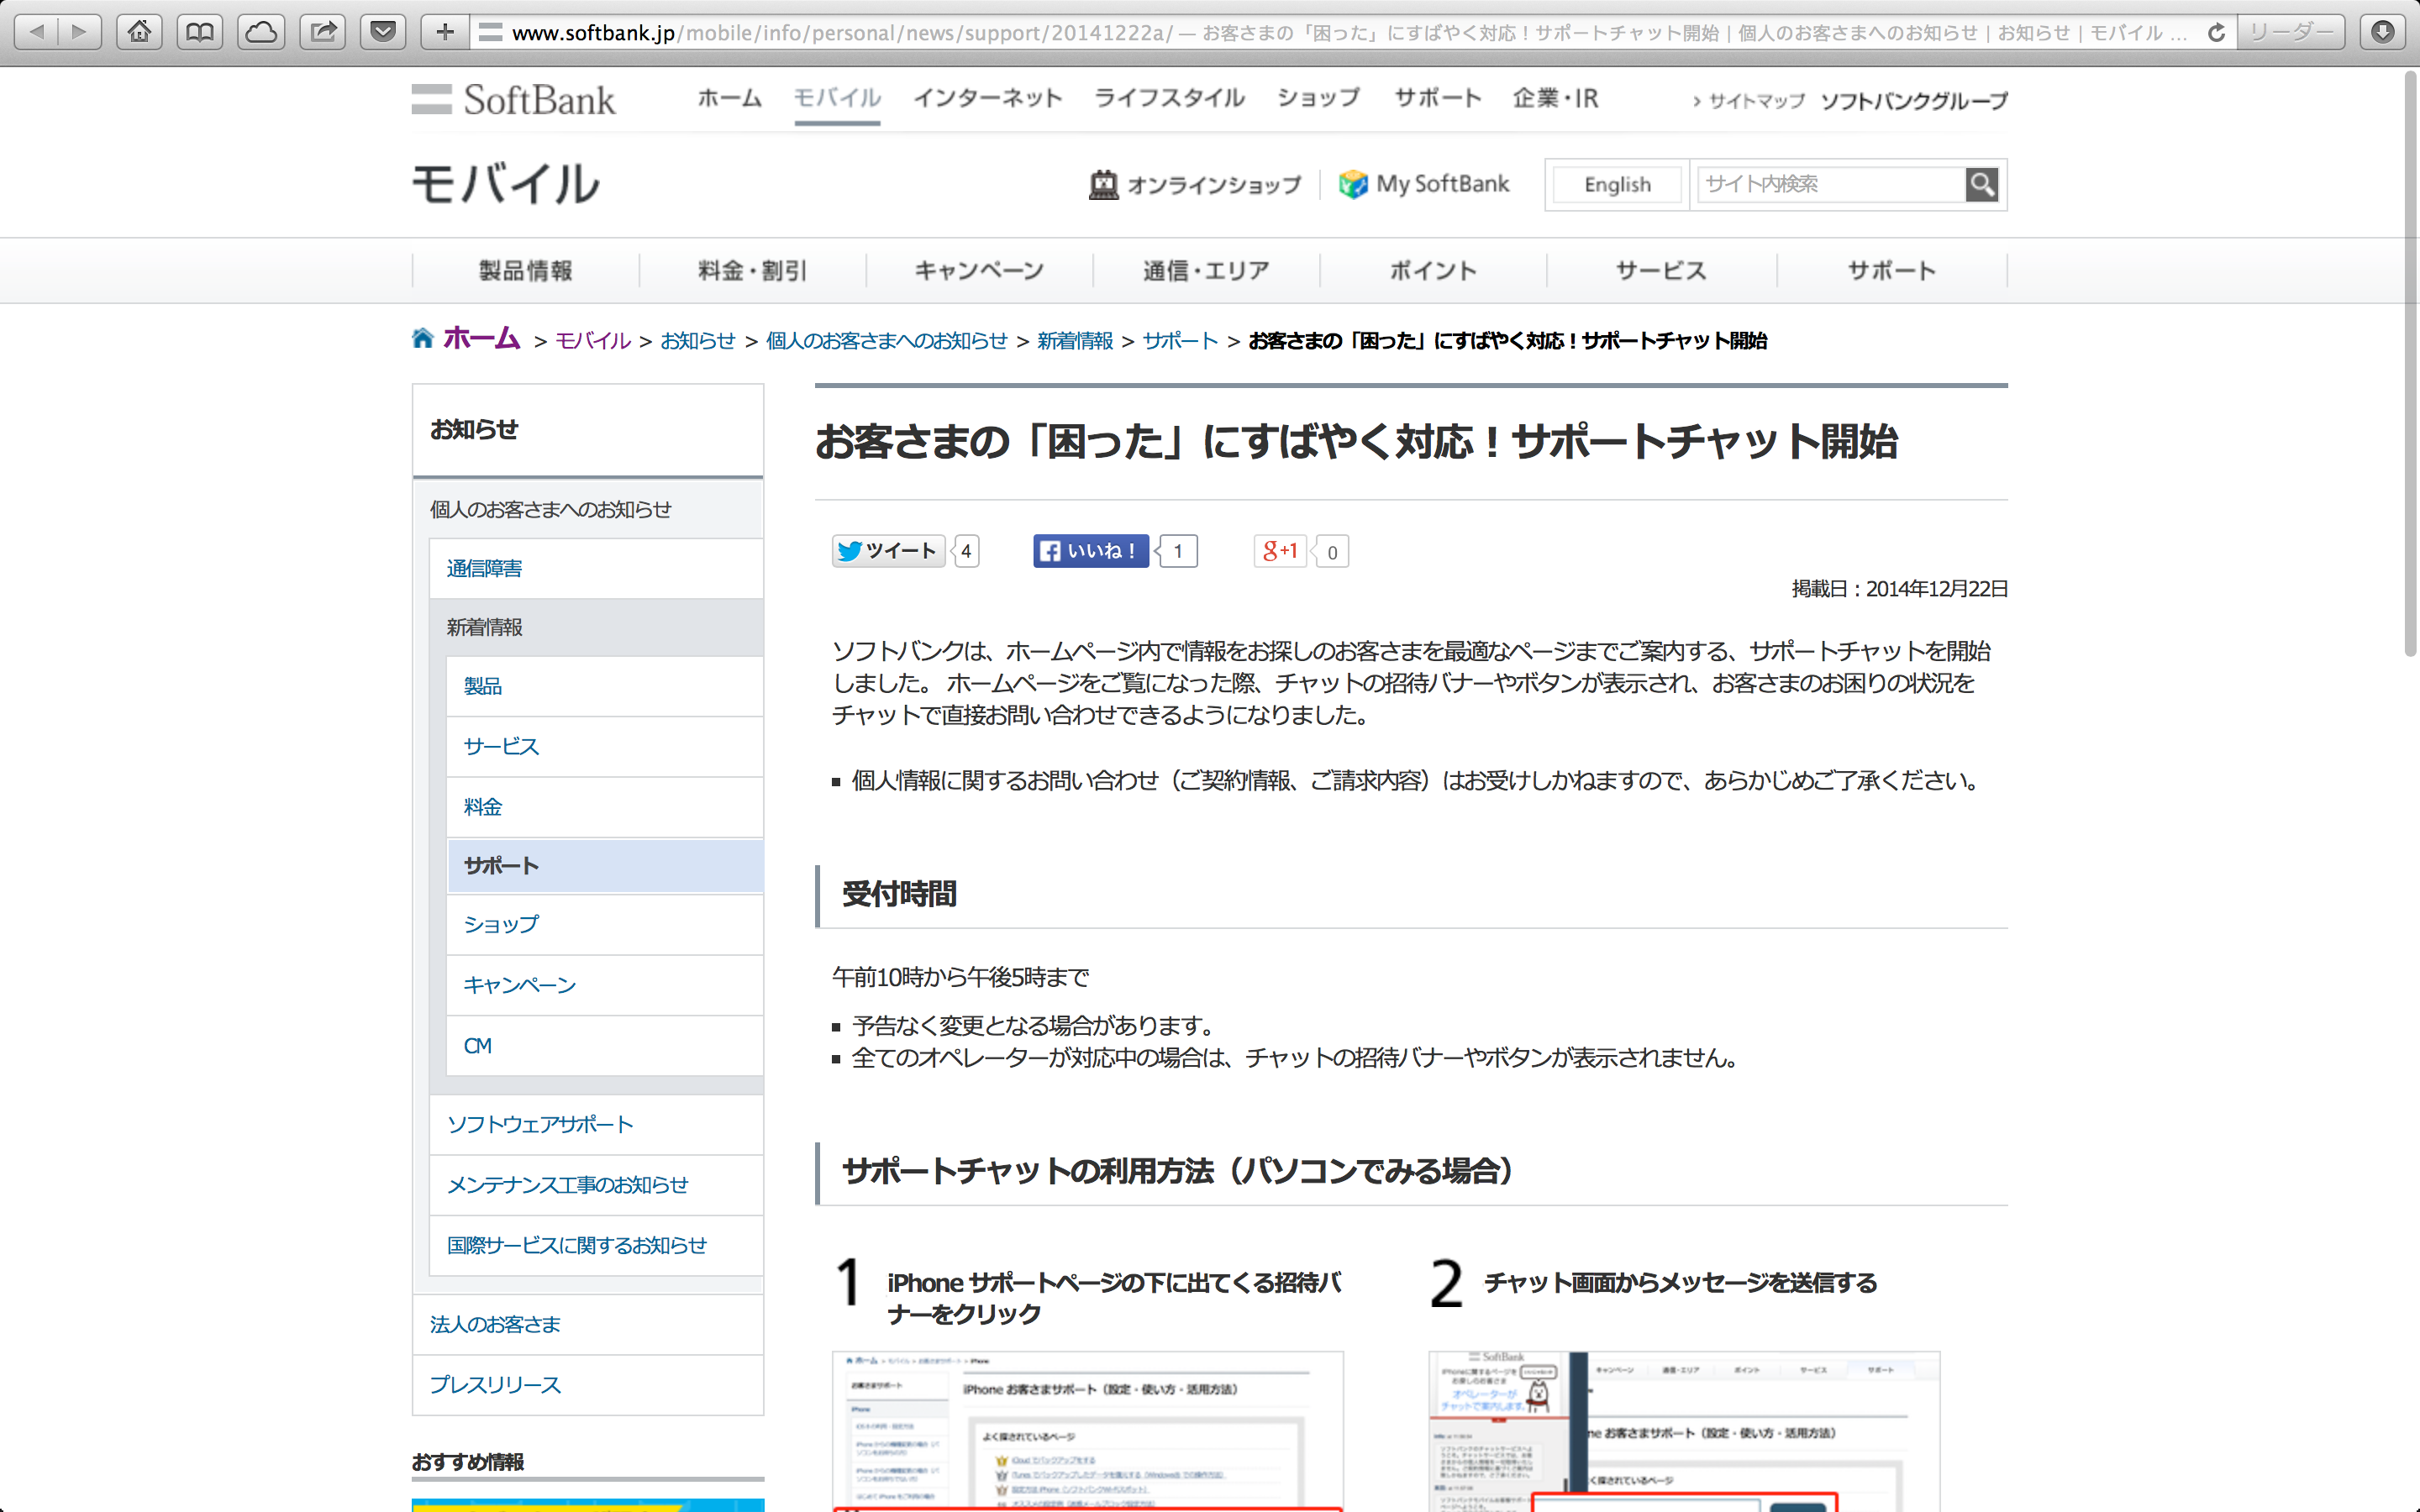Click the サイト内検索 search input field

pos(1830,184)
